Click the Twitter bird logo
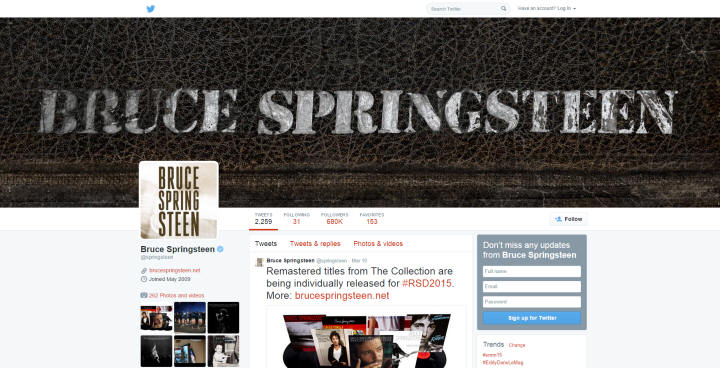720x368 pixels. 151,9
